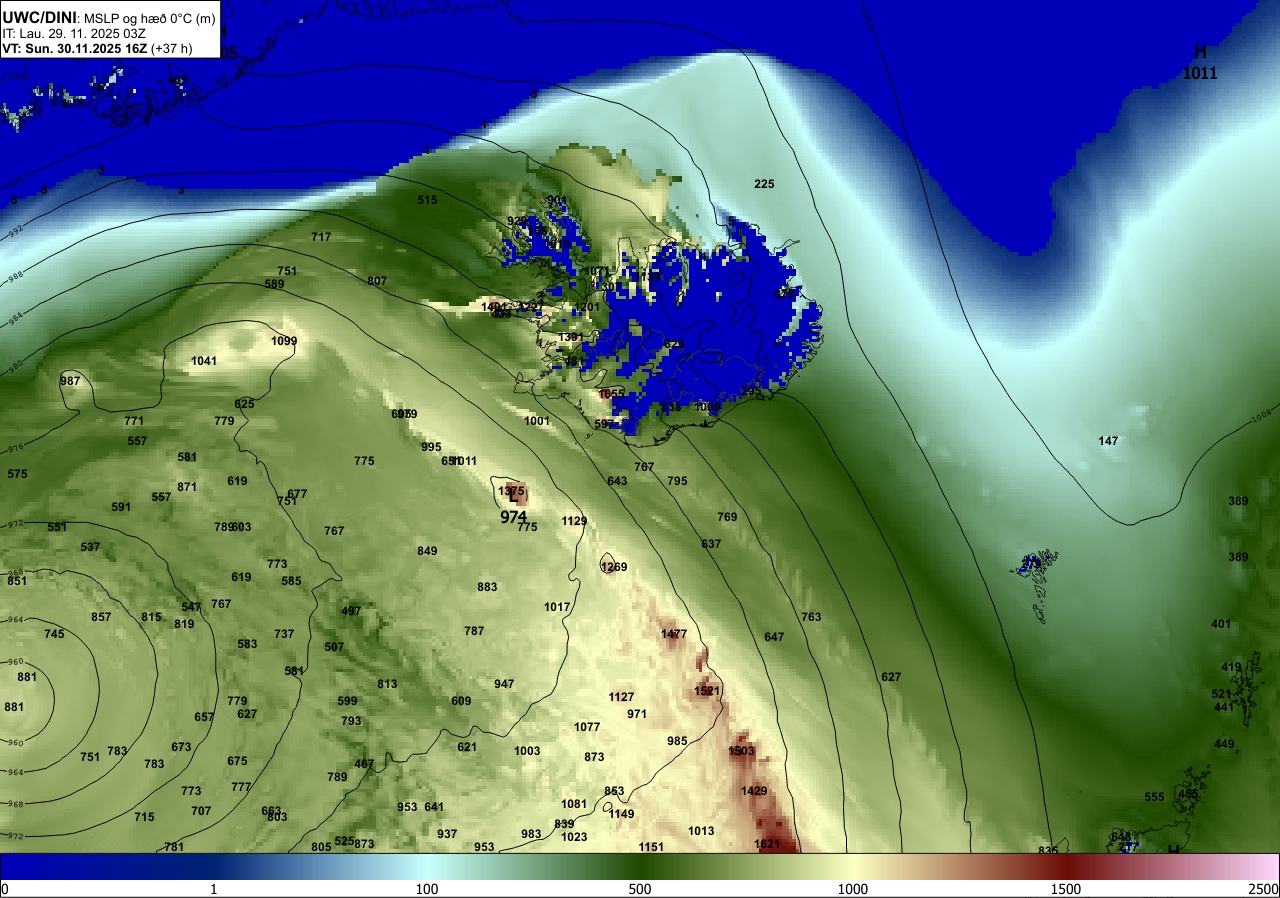This screenshot has width=1280, height=898.
Task: Click the '1429' height value
Action: 754,791
